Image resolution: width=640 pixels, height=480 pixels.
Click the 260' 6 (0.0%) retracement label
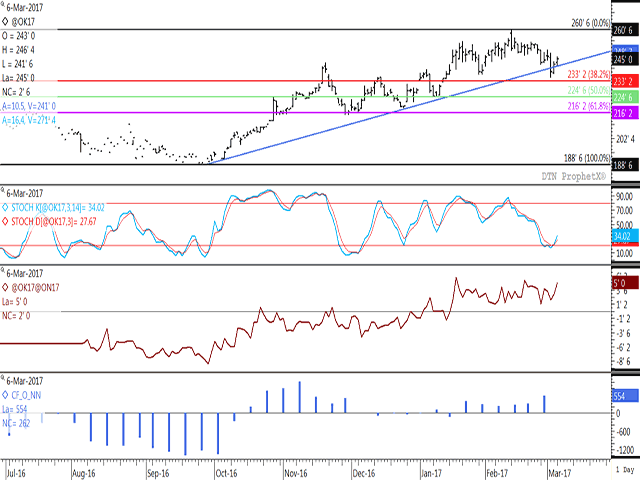[x=591, y=23]
